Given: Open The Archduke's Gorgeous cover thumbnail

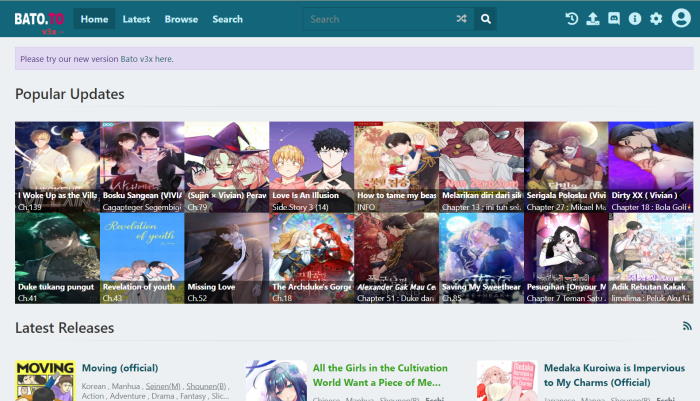Looking at the screenshot, I should tap(312, 258).
